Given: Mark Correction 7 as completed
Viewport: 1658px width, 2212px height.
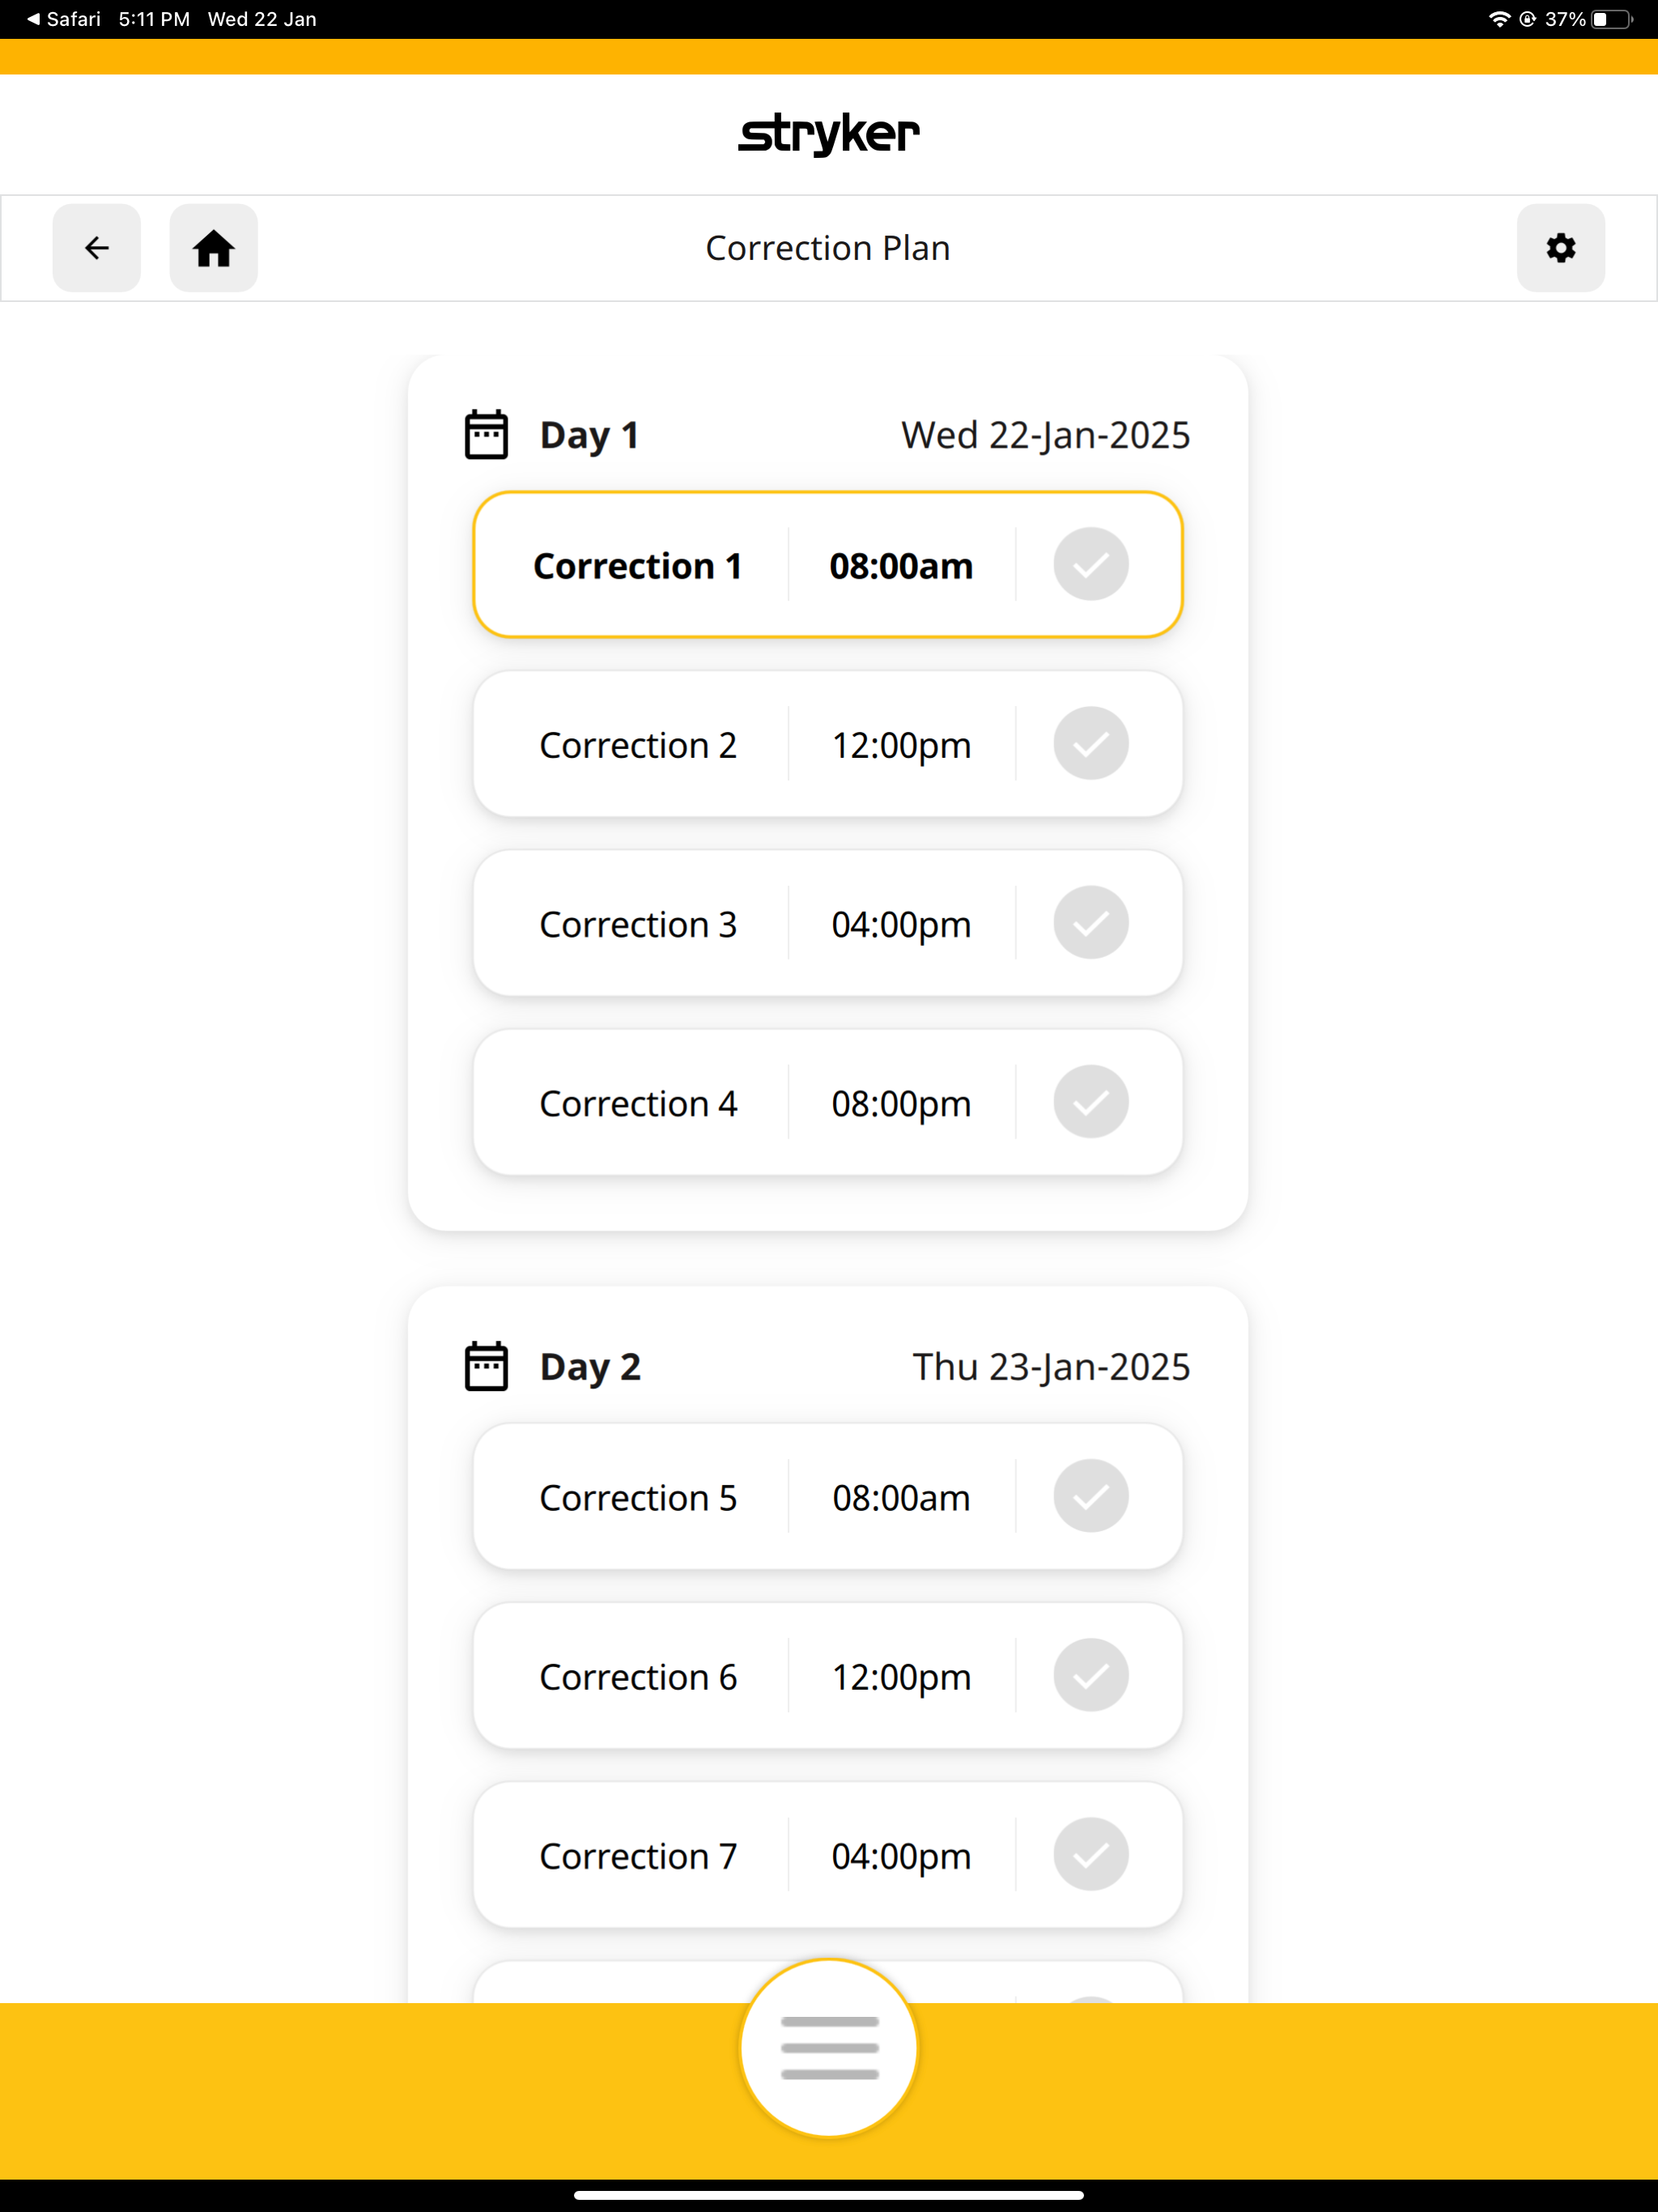Looking at the screenshot, I should pyautogui.click(x=1091, y=1854).
